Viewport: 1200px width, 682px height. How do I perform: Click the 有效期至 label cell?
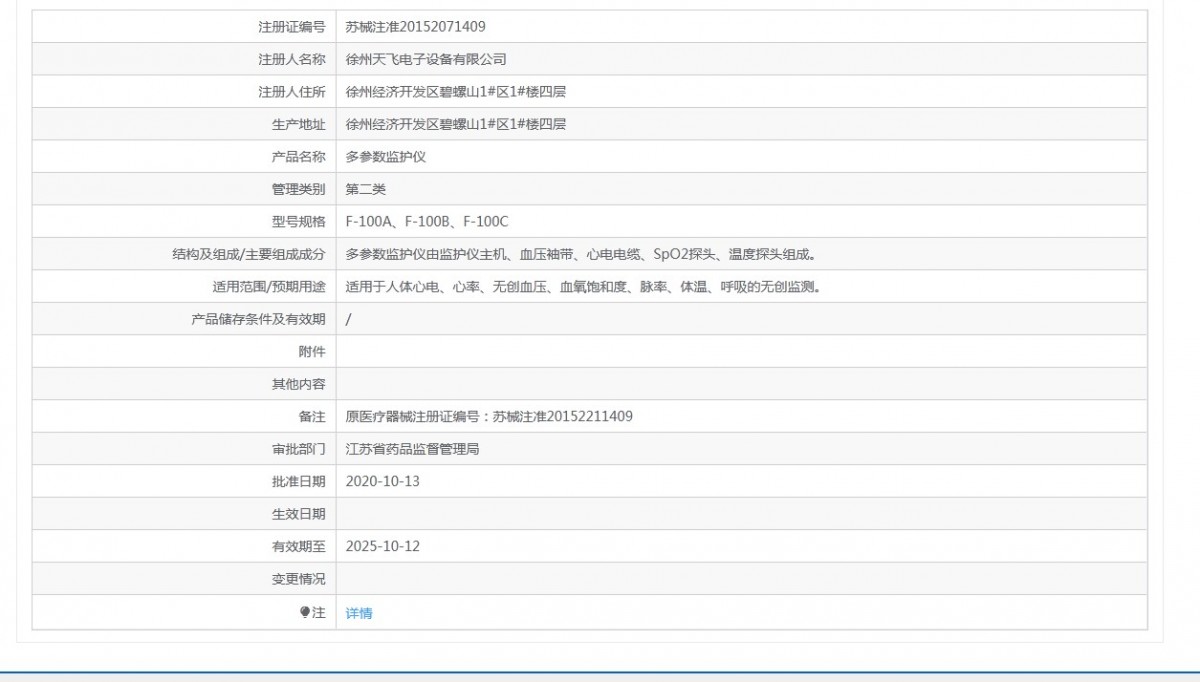(x=184, y=546)
